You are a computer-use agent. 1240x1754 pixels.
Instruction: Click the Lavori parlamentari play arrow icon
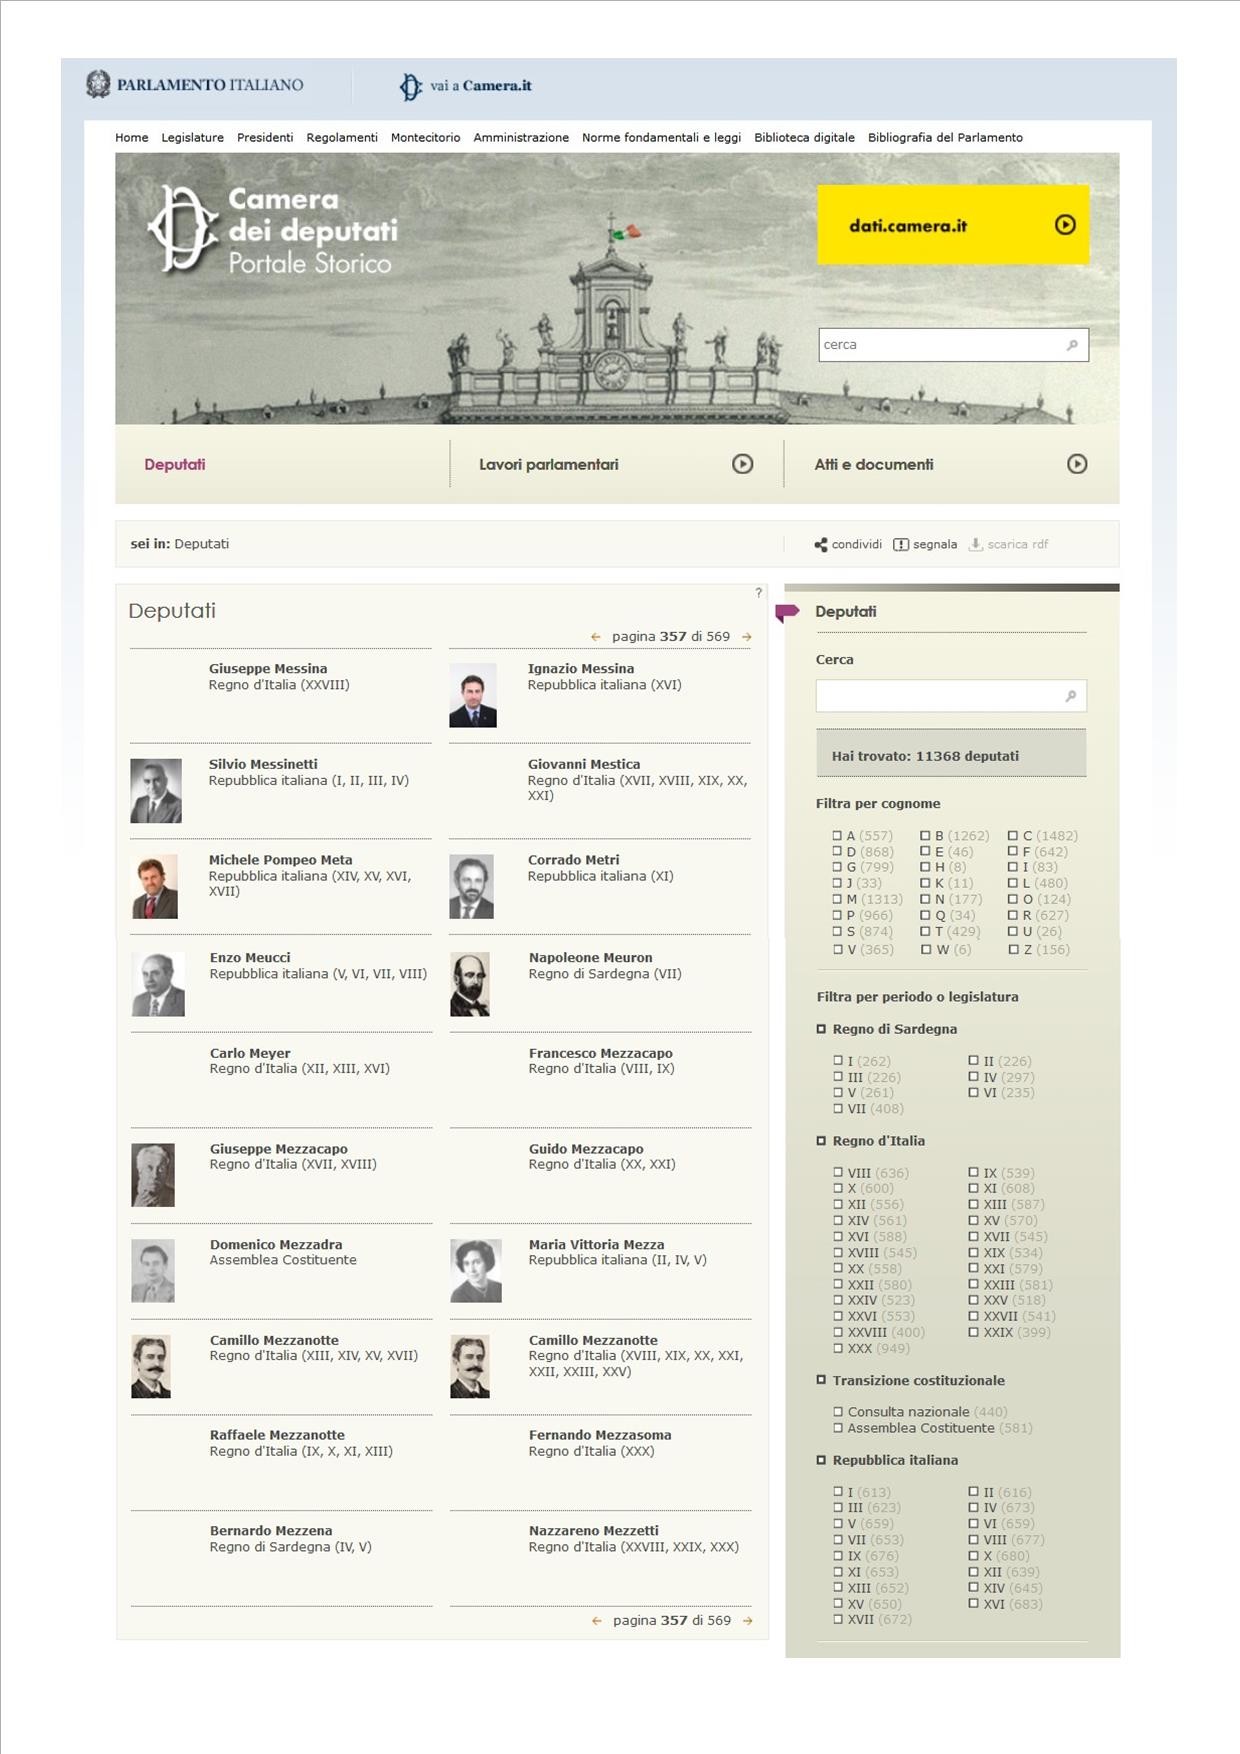pyautogui.click(x=742, y=464)
